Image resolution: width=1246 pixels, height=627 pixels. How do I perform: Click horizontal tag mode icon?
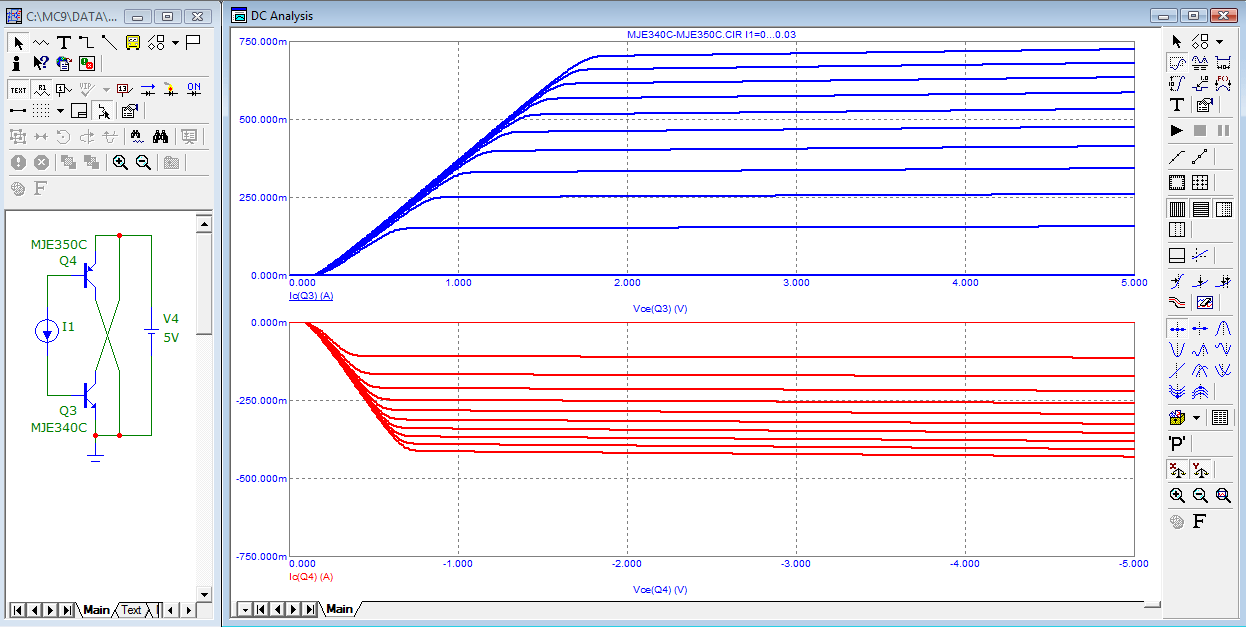(1223, 62)
